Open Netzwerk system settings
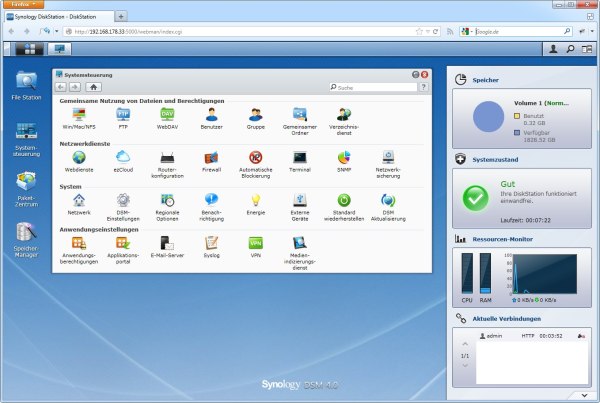This screenshot has height=403, width=600. [x=79, y=204]
